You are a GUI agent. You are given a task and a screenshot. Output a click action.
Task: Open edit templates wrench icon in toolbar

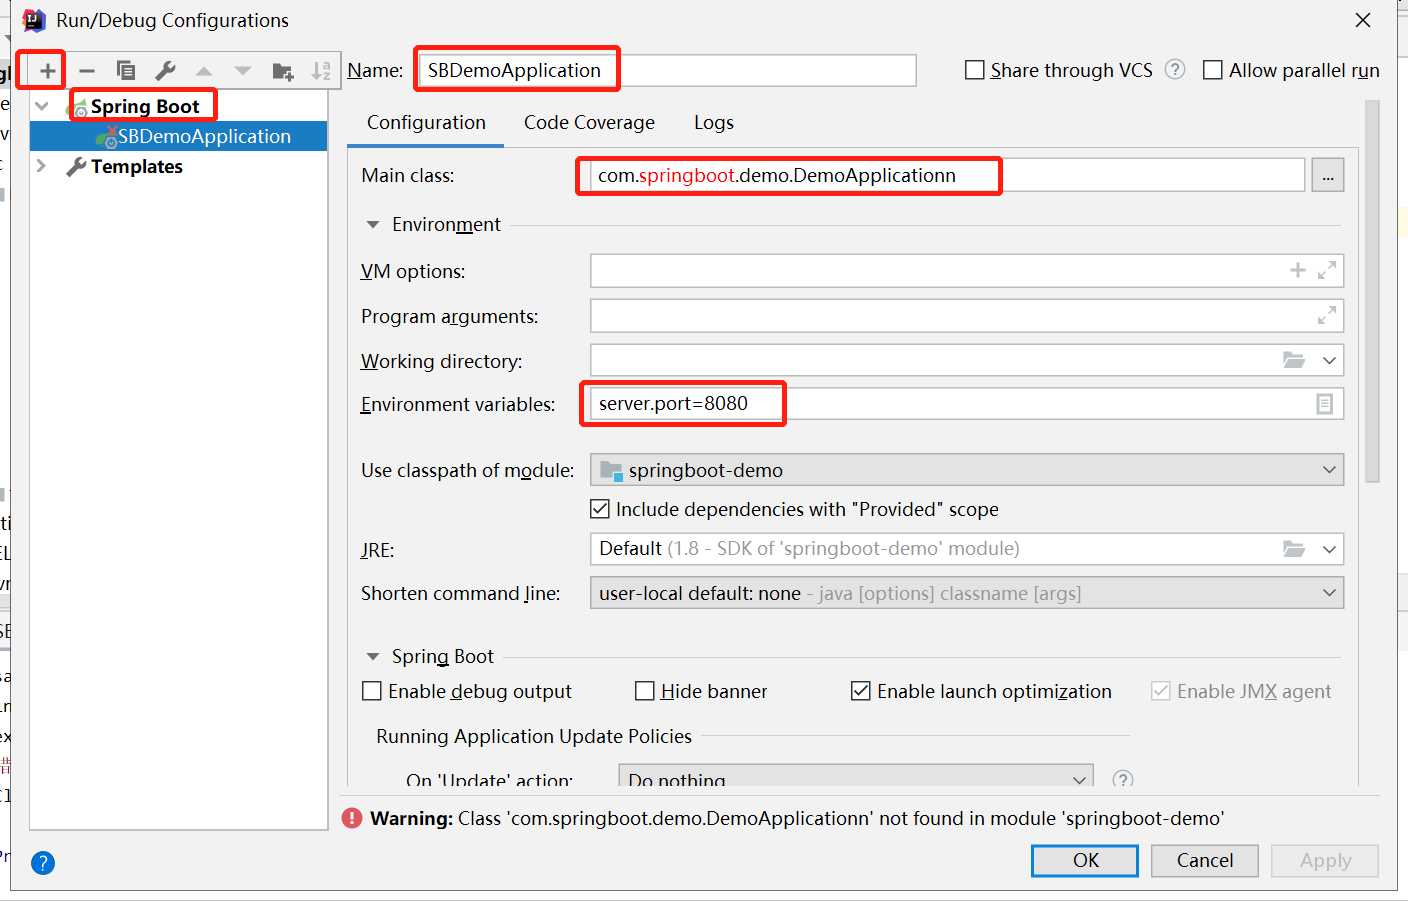165,71
